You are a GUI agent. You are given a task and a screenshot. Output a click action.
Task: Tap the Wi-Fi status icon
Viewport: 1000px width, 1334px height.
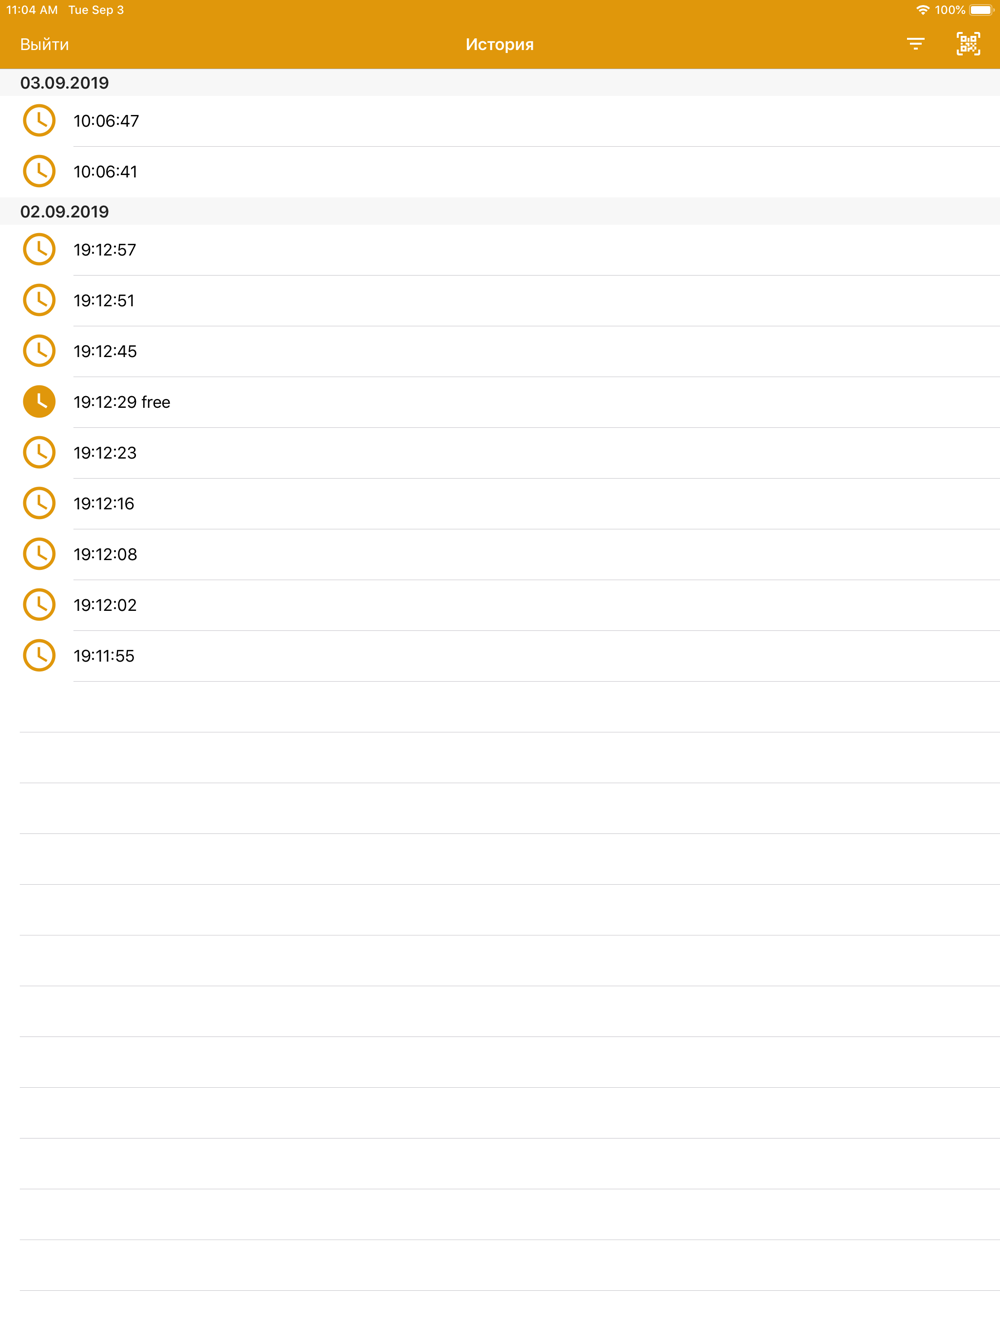(922, 10)
